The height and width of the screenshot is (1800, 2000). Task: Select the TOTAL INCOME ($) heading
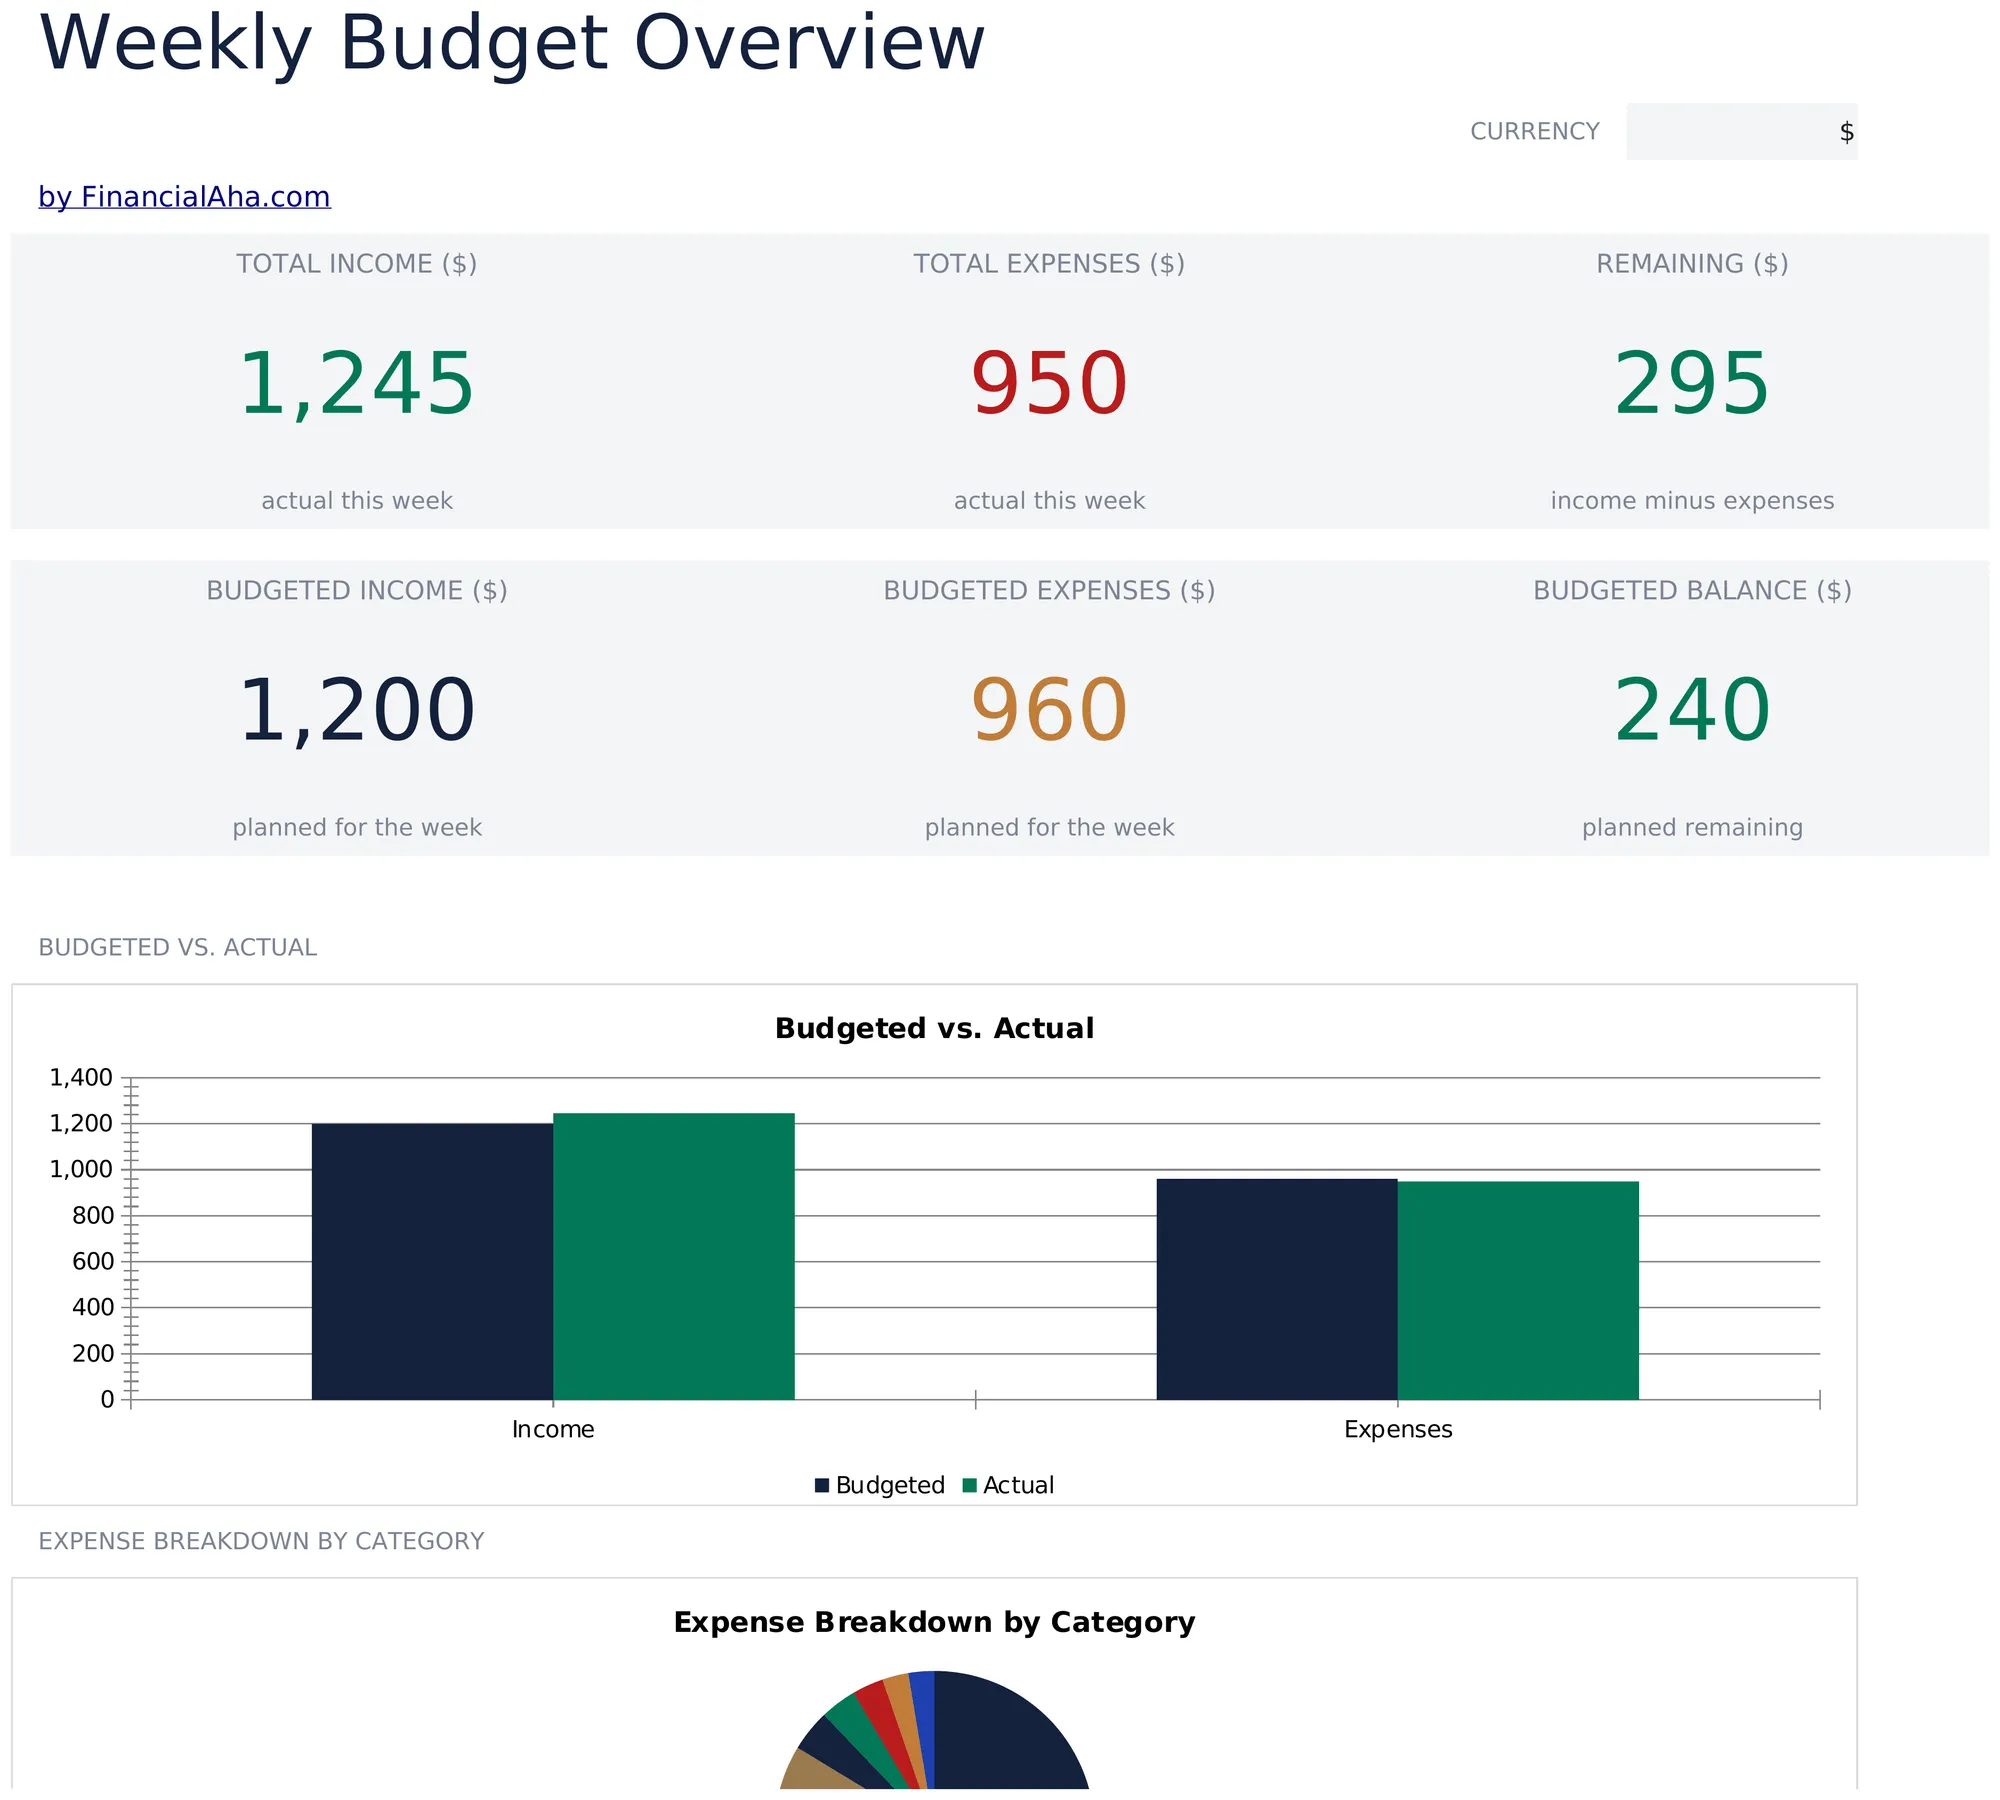(x=356, y=264)
